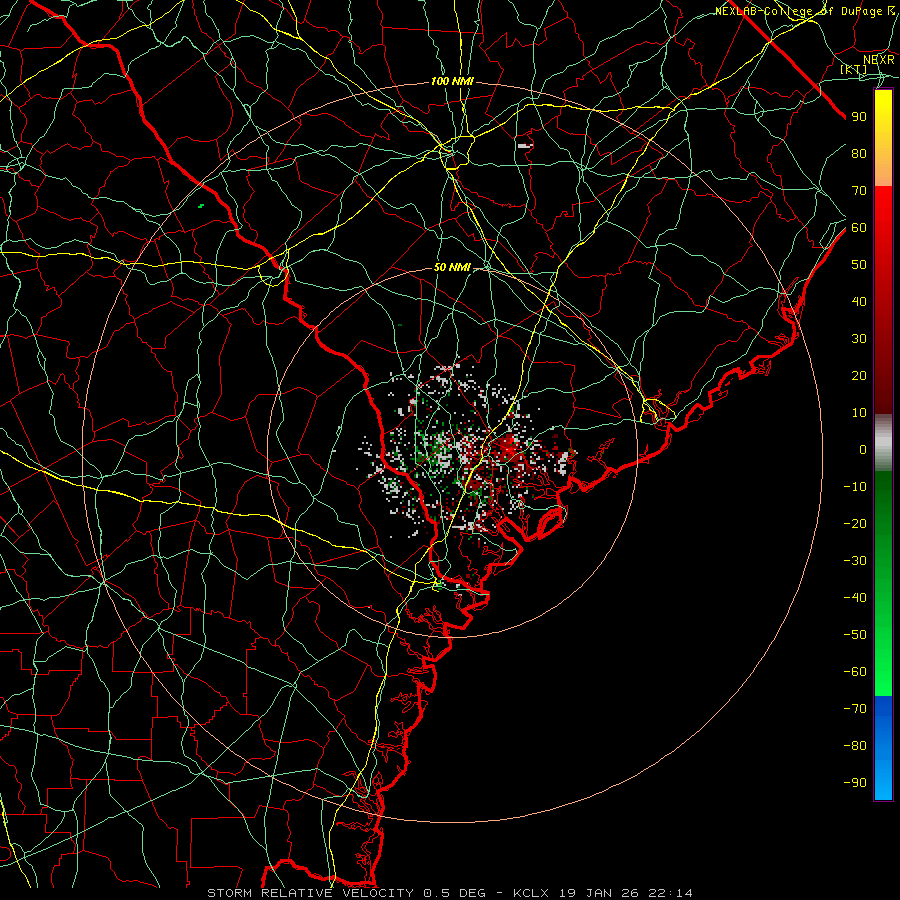This screenshot has width=900, height=900.
Task: Click the positive 70 scale value
Action: pyautogui.click(x=859, y=191)
